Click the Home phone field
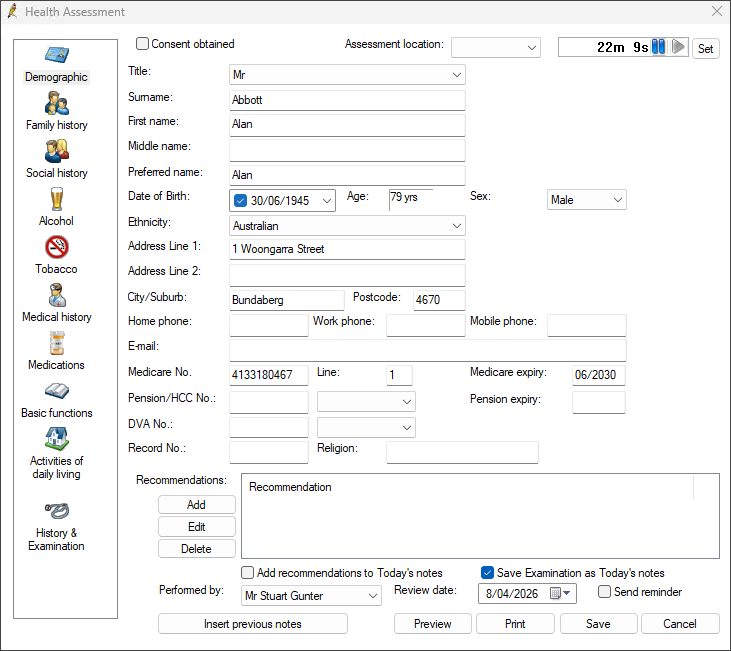Image resolution: width=731 pixels, height=651 pixels. tap(269, 325)
